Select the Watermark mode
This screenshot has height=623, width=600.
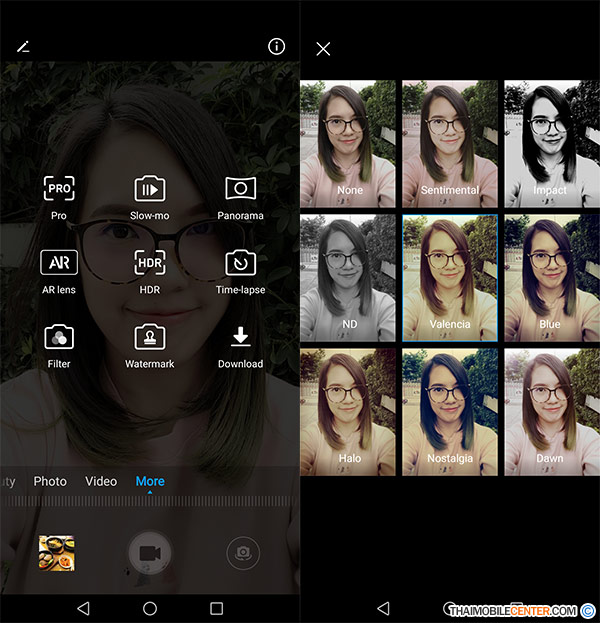pyautogui.click(x=150, y=337)
